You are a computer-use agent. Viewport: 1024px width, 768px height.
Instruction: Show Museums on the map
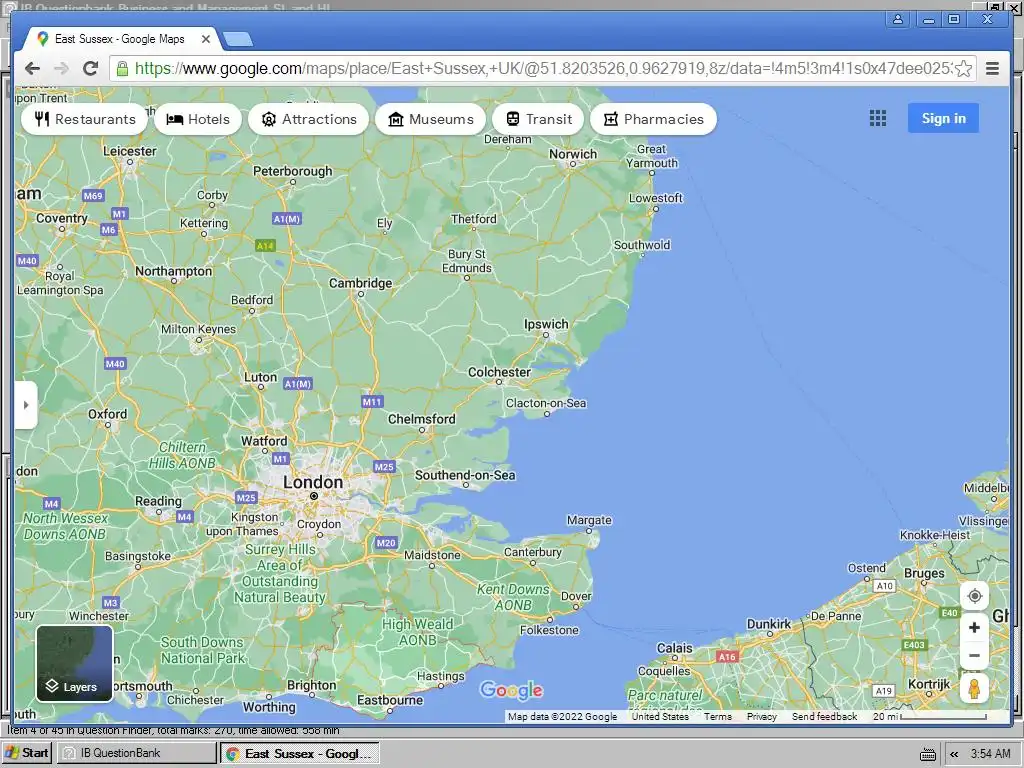(430, 119)
